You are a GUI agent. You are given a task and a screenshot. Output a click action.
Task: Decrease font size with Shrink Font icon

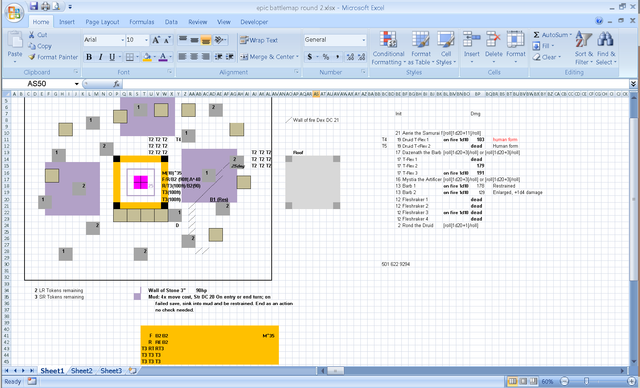(x=167, y=40)
